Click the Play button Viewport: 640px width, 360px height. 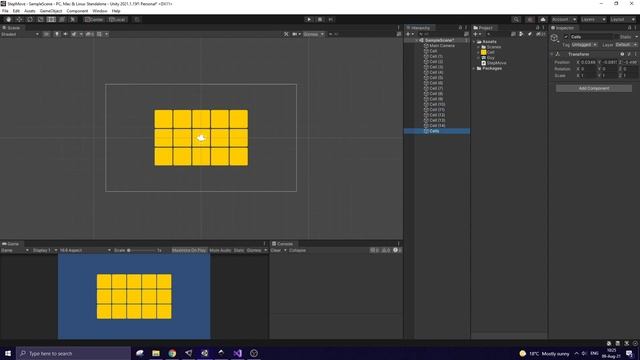309,20
